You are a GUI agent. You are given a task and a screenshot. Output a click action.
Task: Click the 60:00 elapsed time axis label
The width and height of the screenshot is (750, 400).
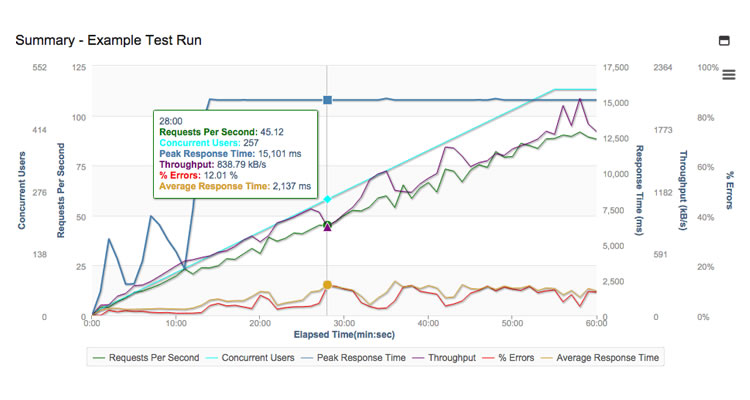(596, 323)
